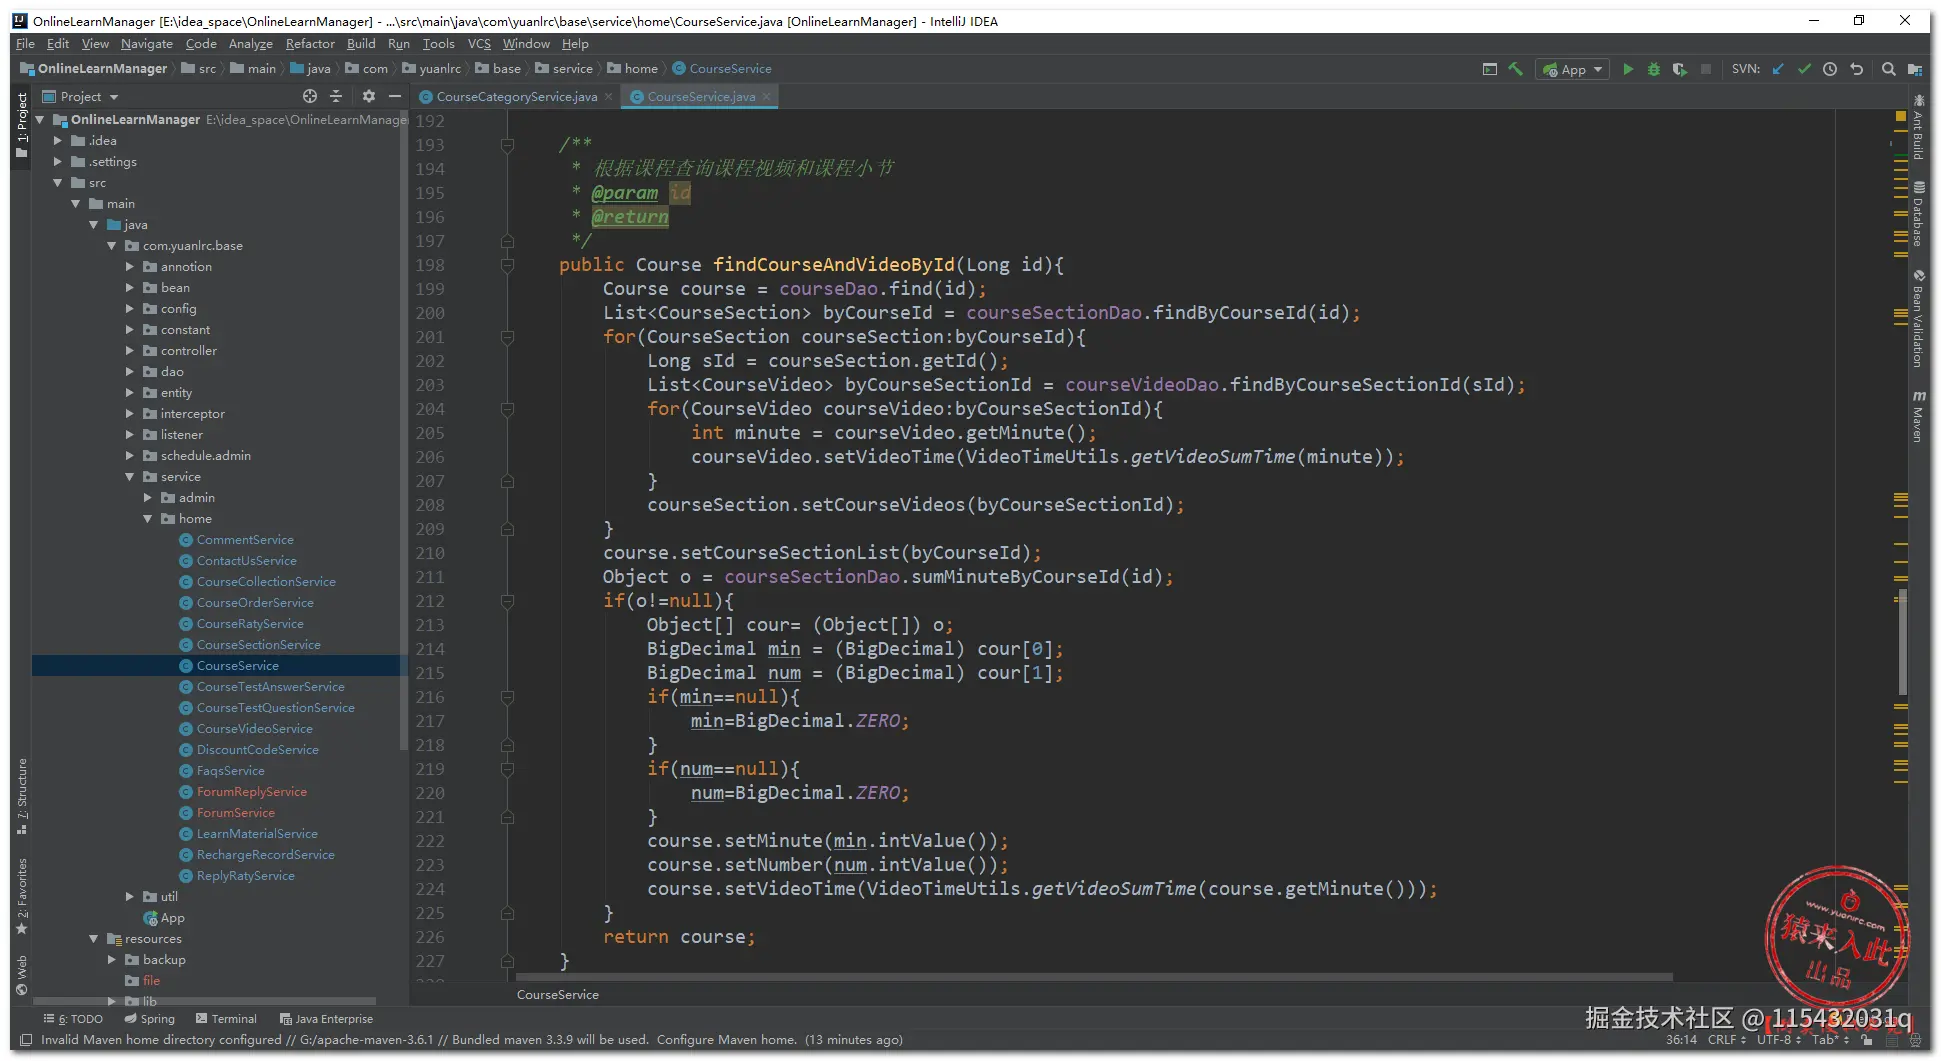Viewport: 1941px width, 1061px height.
Task: Open Project Structure dialog icon
Action: 1915,69
